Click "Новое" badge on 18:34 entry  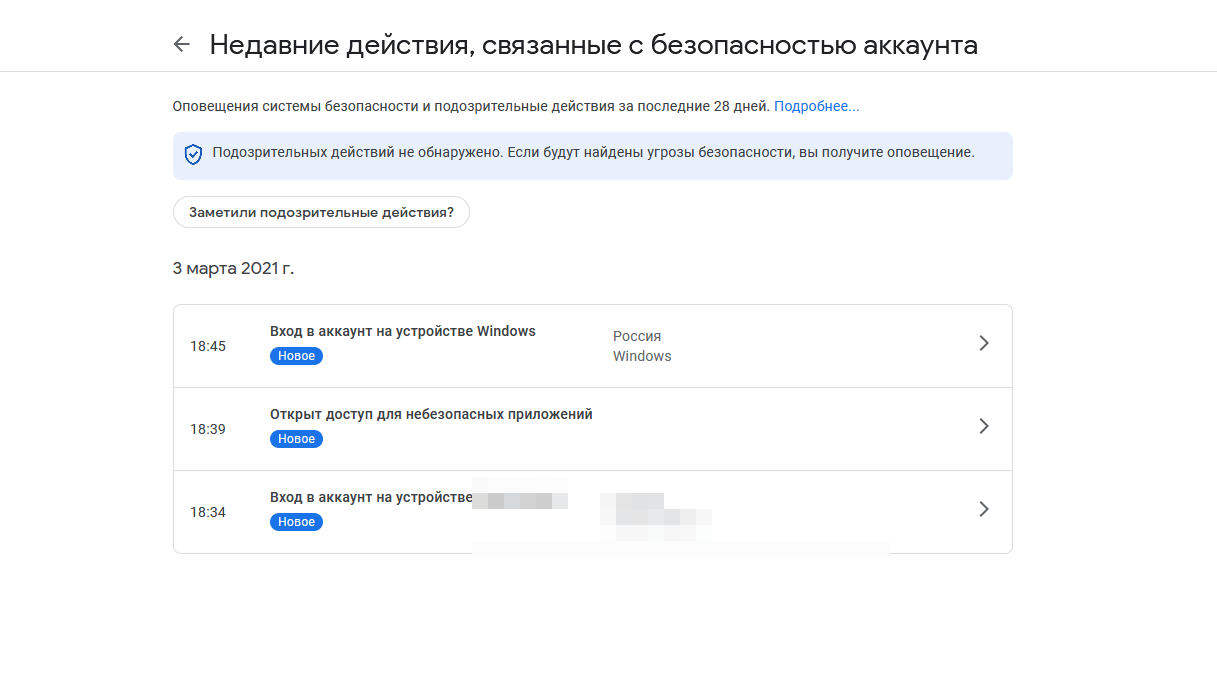pyautogui.click(x=296, y=522)
